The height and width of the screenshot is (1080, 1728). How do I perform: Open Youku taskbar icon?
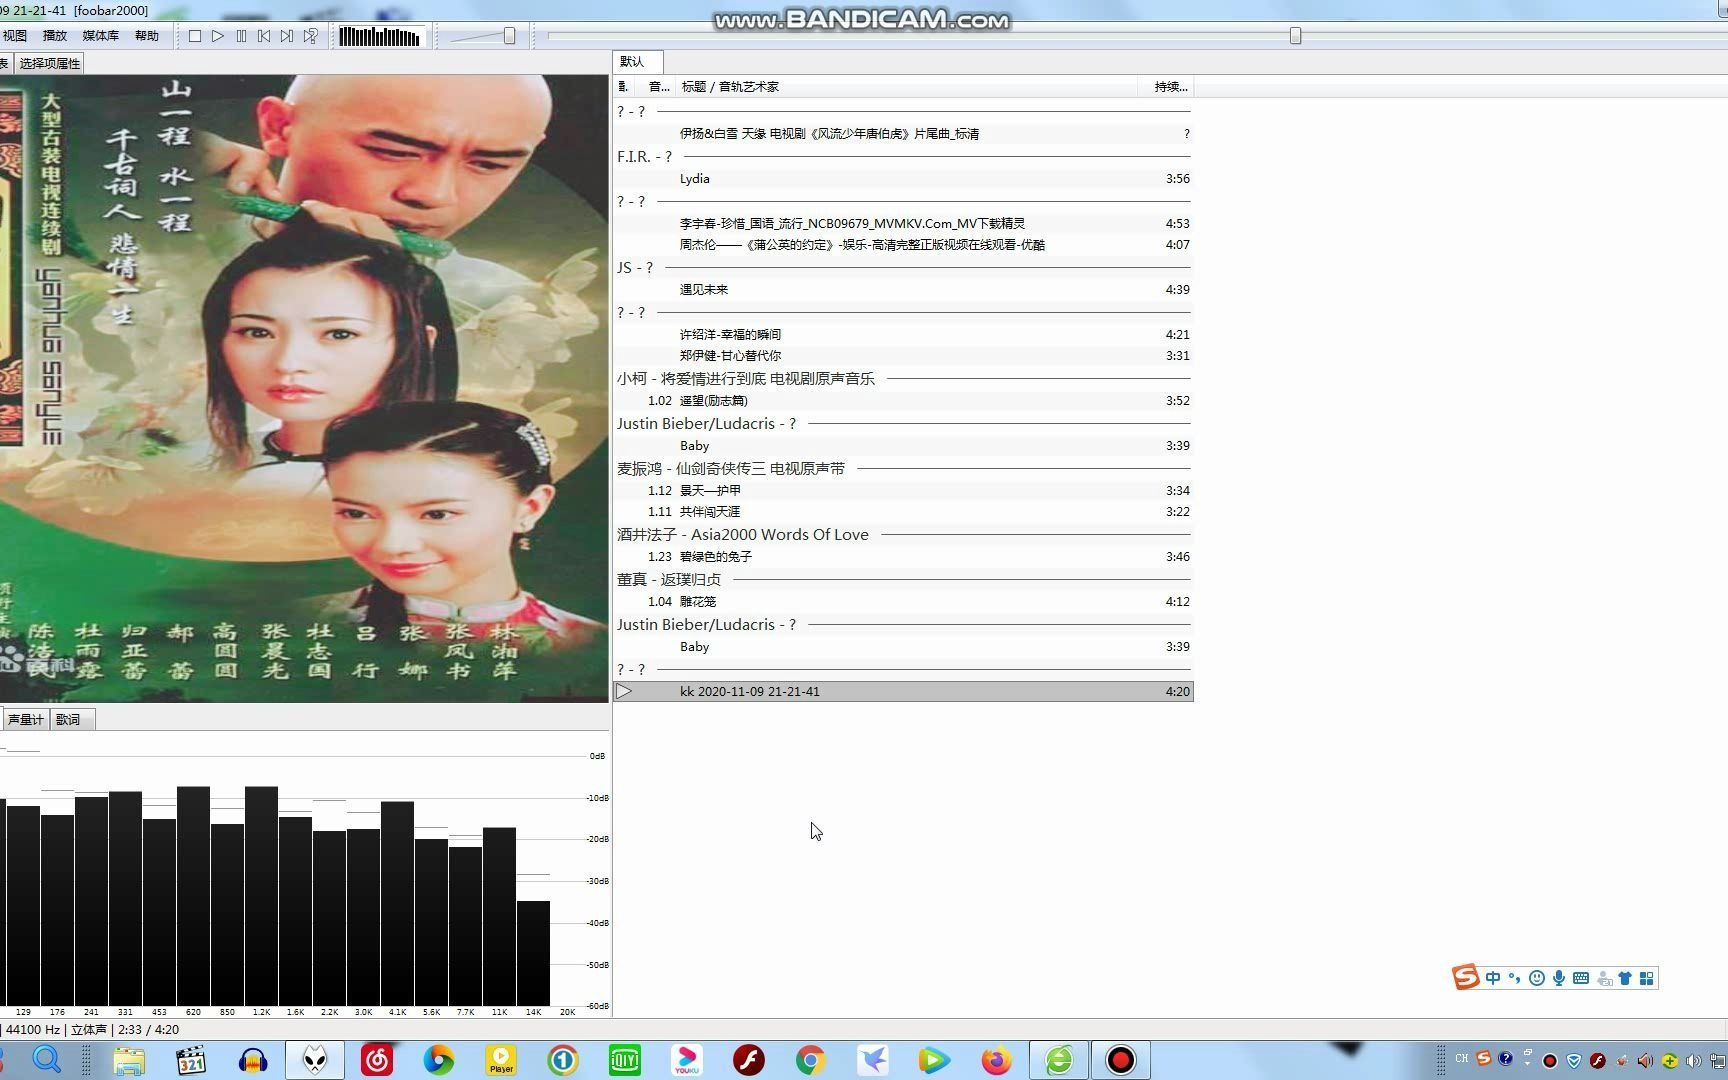point(687,1060)
